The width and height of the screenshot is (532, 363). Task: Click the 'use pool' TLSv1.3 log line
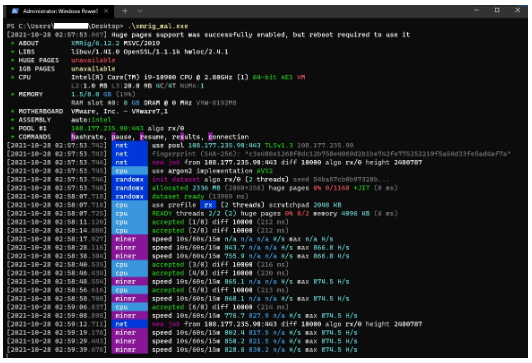click(252, 146)
